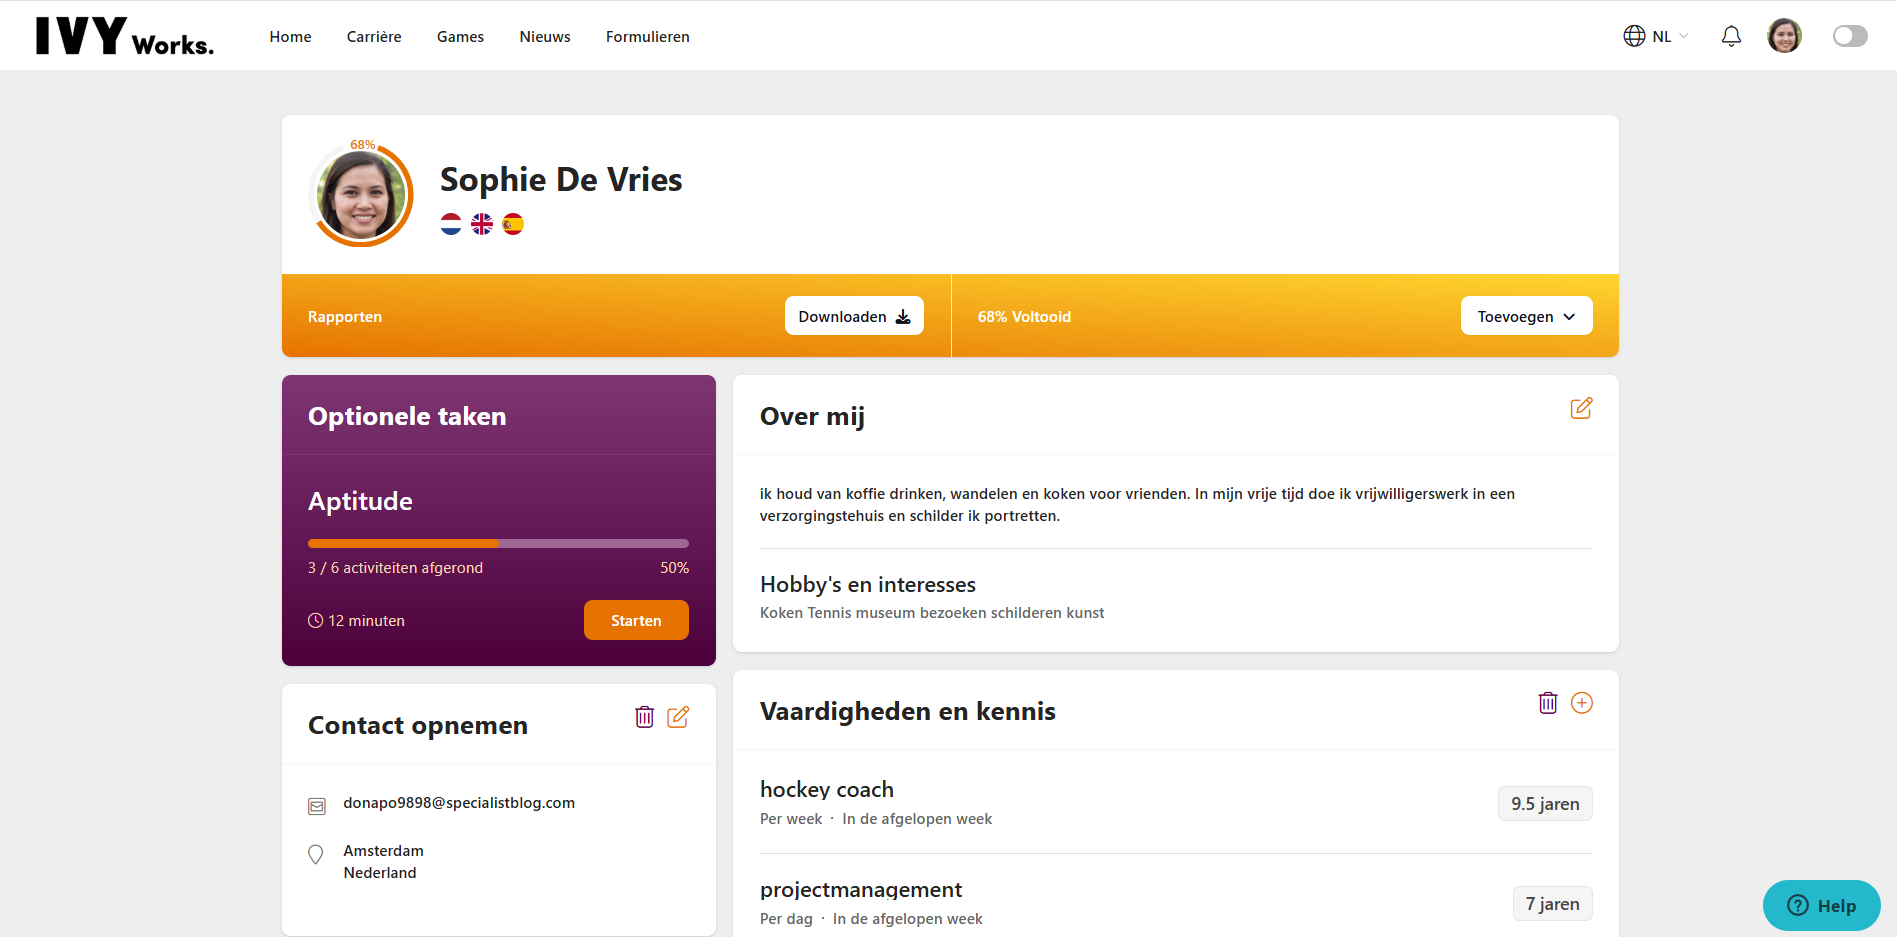Expand the Toevoegen dropdown

click(x=1526, y=316)
